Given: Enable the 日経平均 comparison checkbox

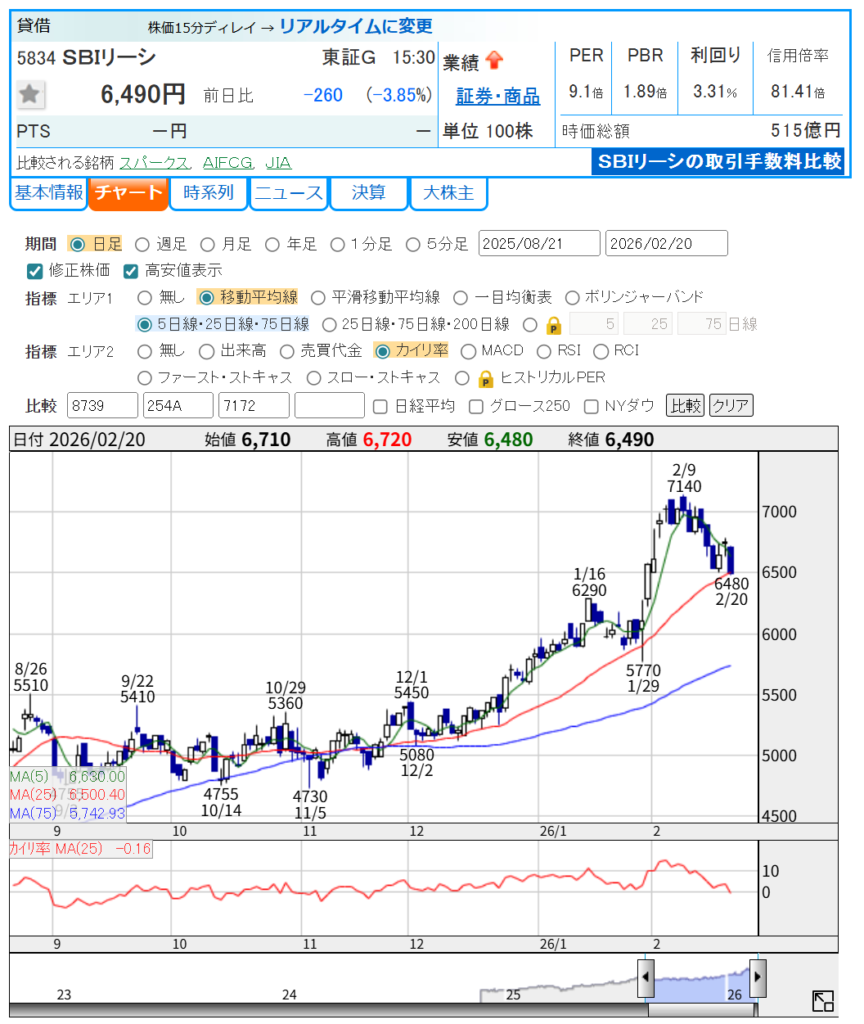Looking at the screenshot, I should click(x=380, y=406).
